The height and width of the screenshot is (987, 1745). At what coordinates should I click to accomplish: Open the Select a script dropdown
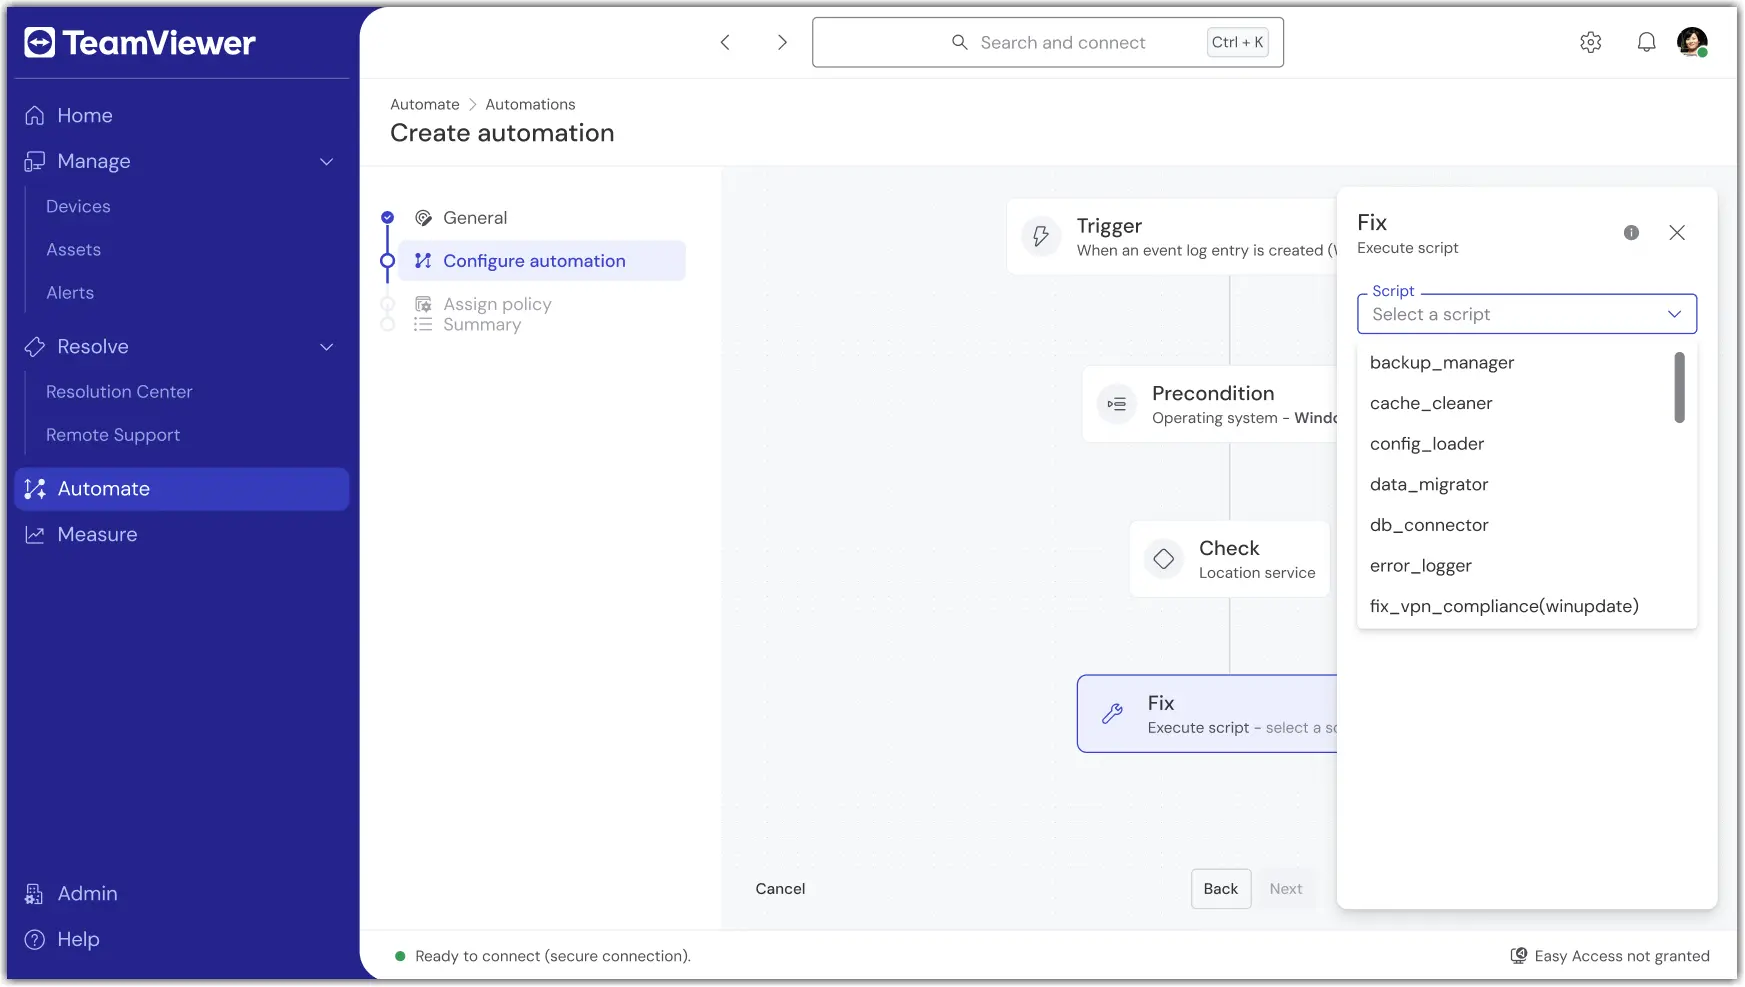[x=1527, y=314]
